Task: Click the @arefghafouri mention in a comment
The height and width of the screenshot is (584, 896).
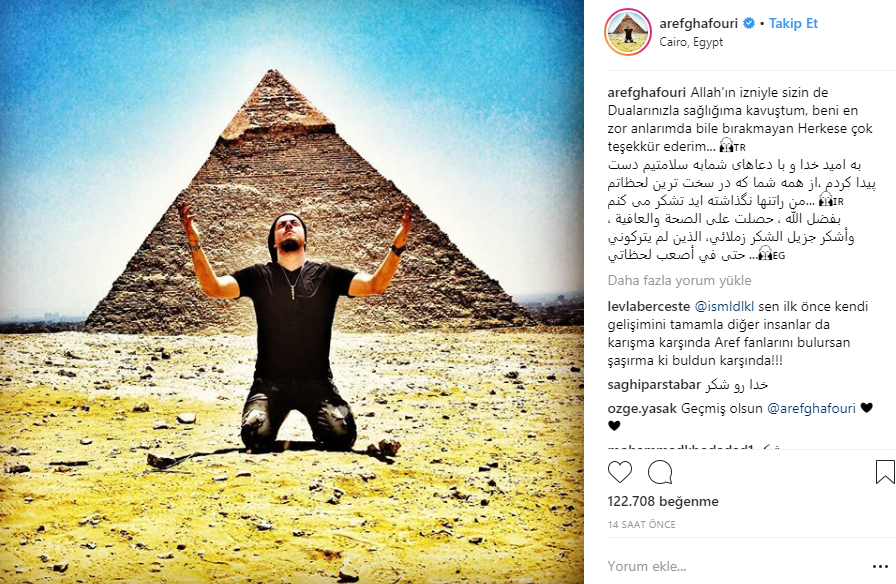Action: point(811,409)
